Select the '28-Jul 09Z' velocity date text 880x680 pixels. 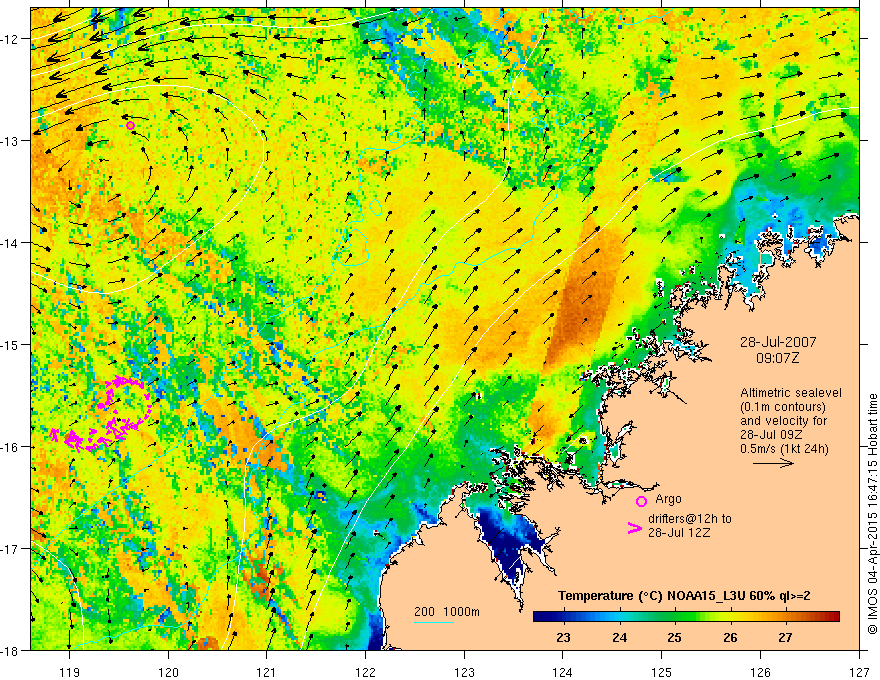point(771,435)
